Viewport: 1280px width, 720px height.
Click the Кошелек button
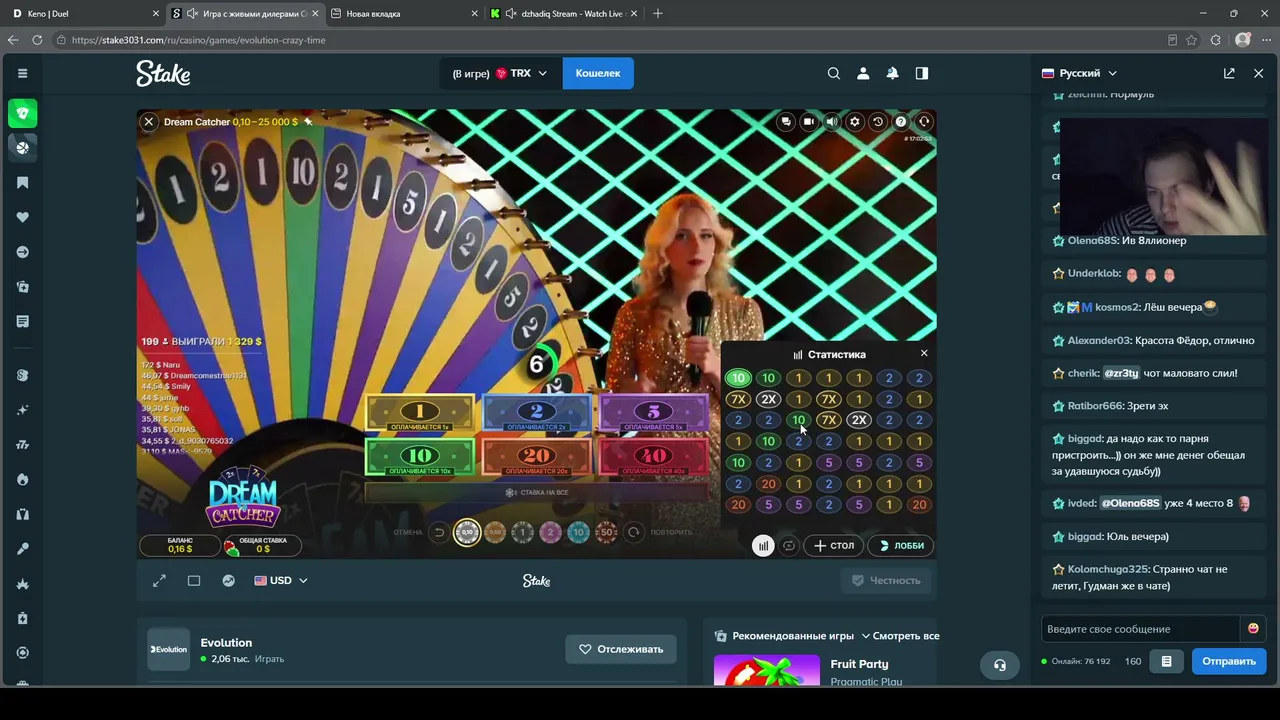point(598,73)
